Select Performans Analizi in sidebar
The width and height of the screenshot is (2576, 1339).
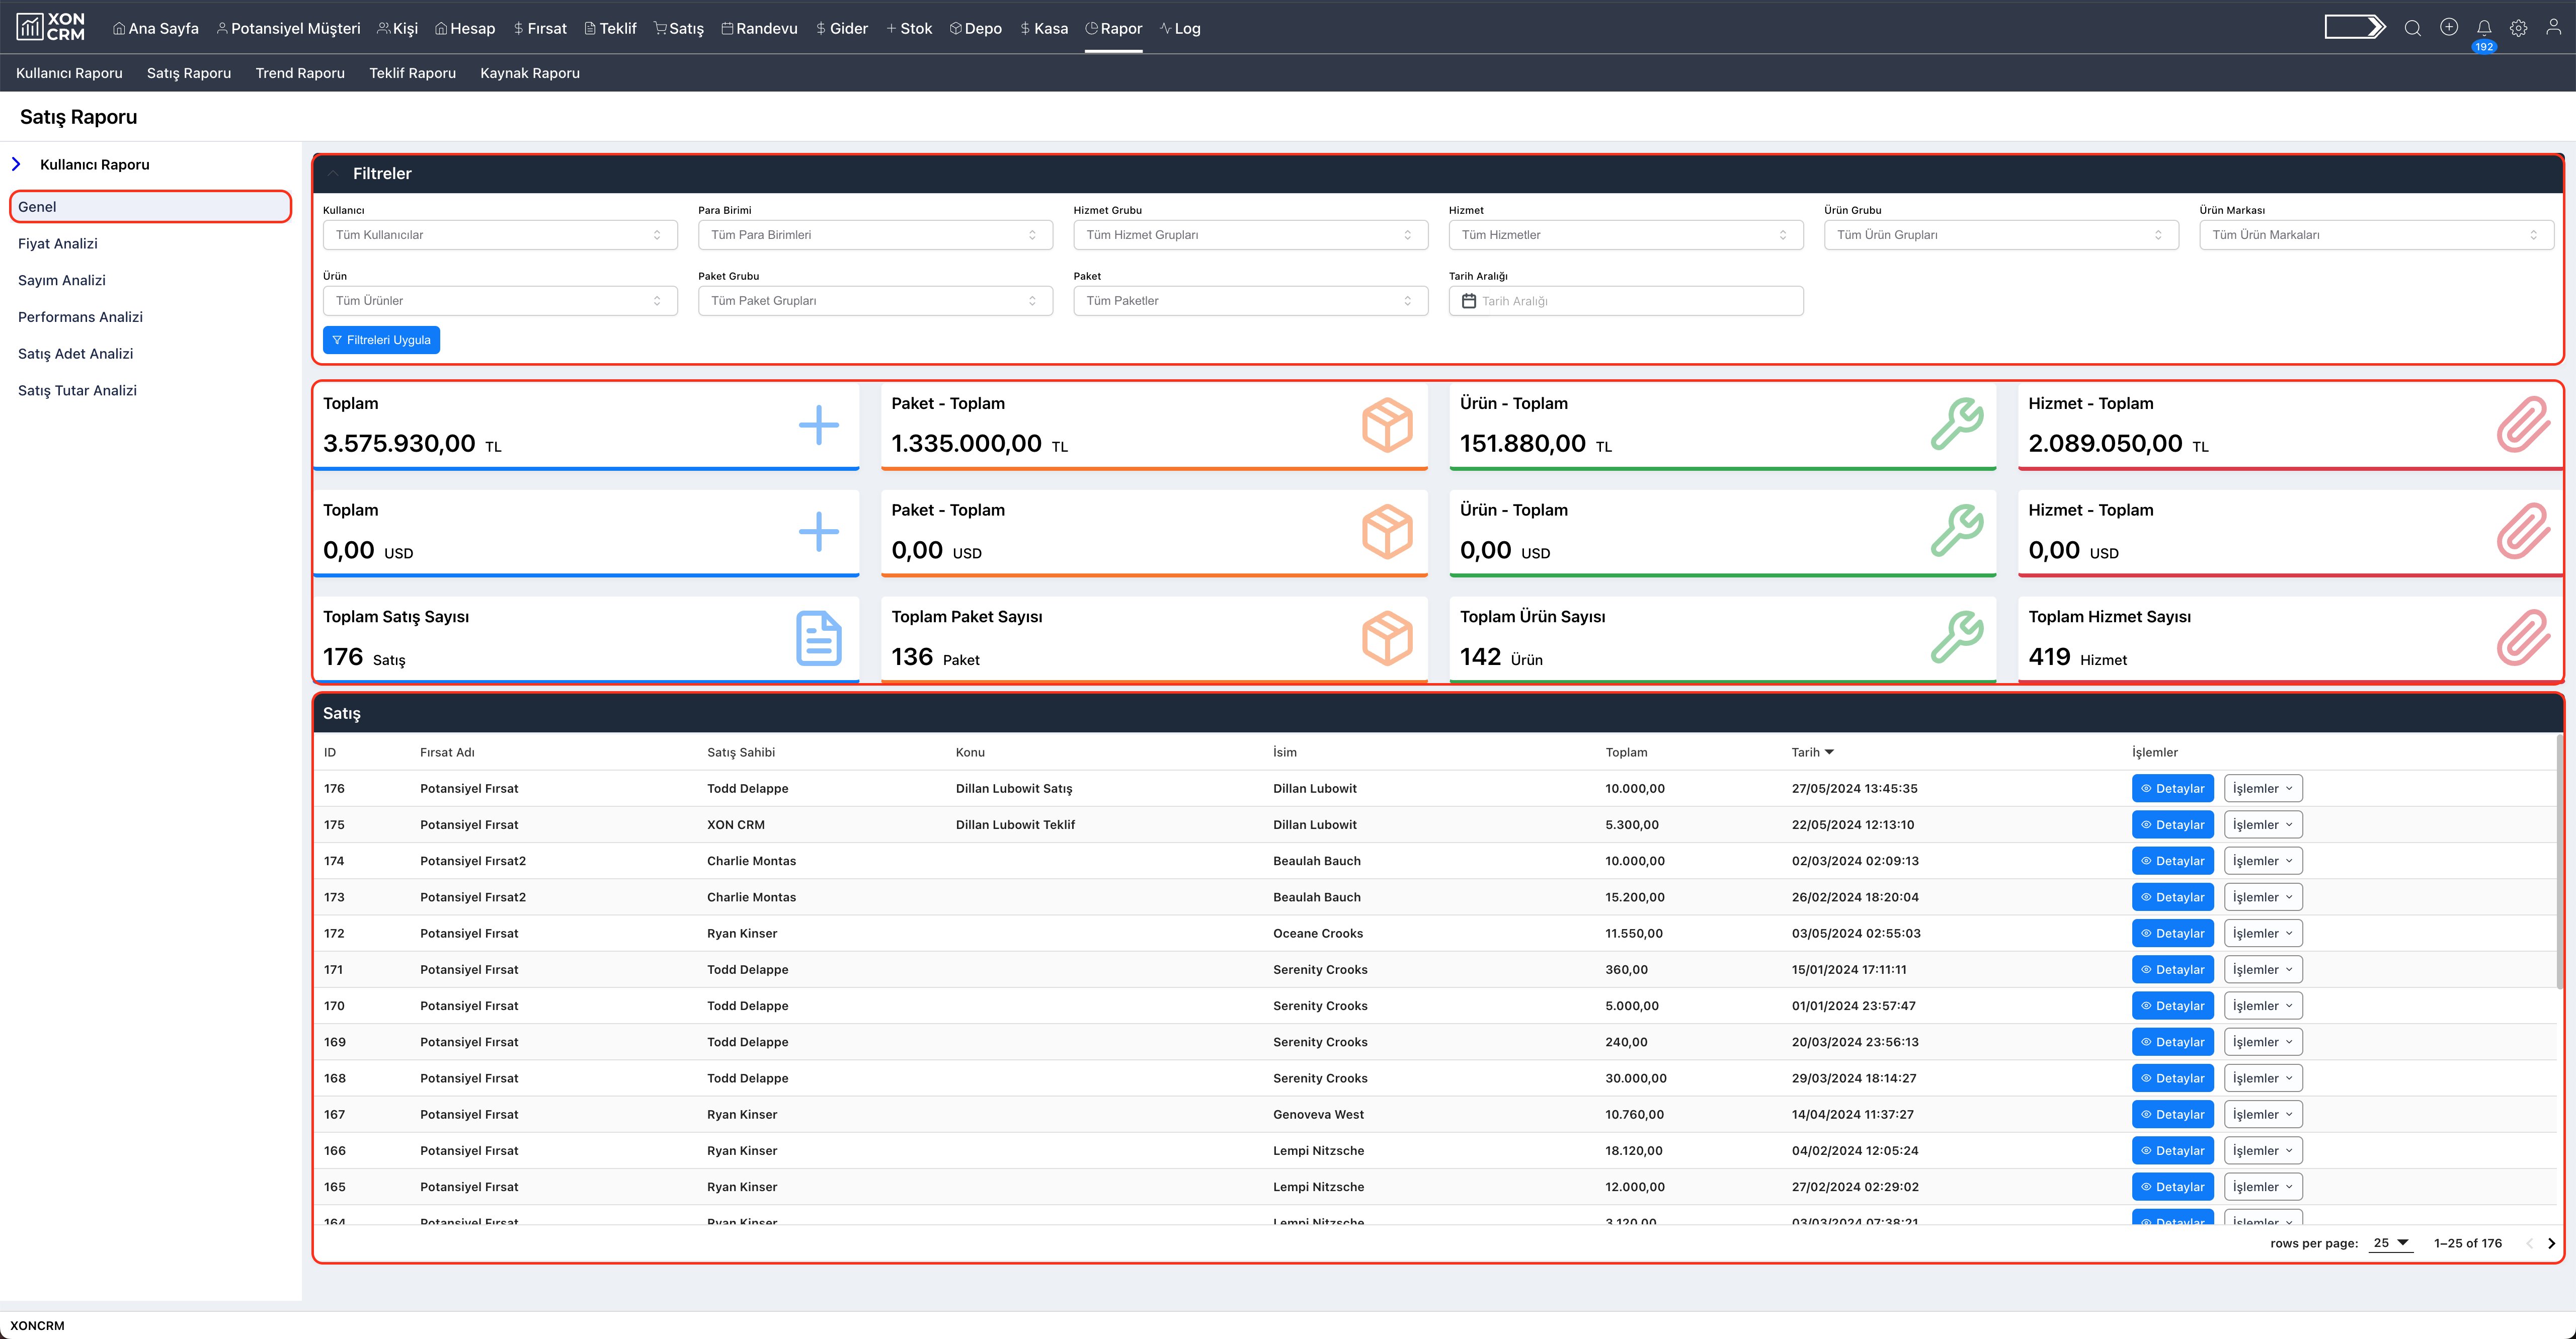pos(80,317)
